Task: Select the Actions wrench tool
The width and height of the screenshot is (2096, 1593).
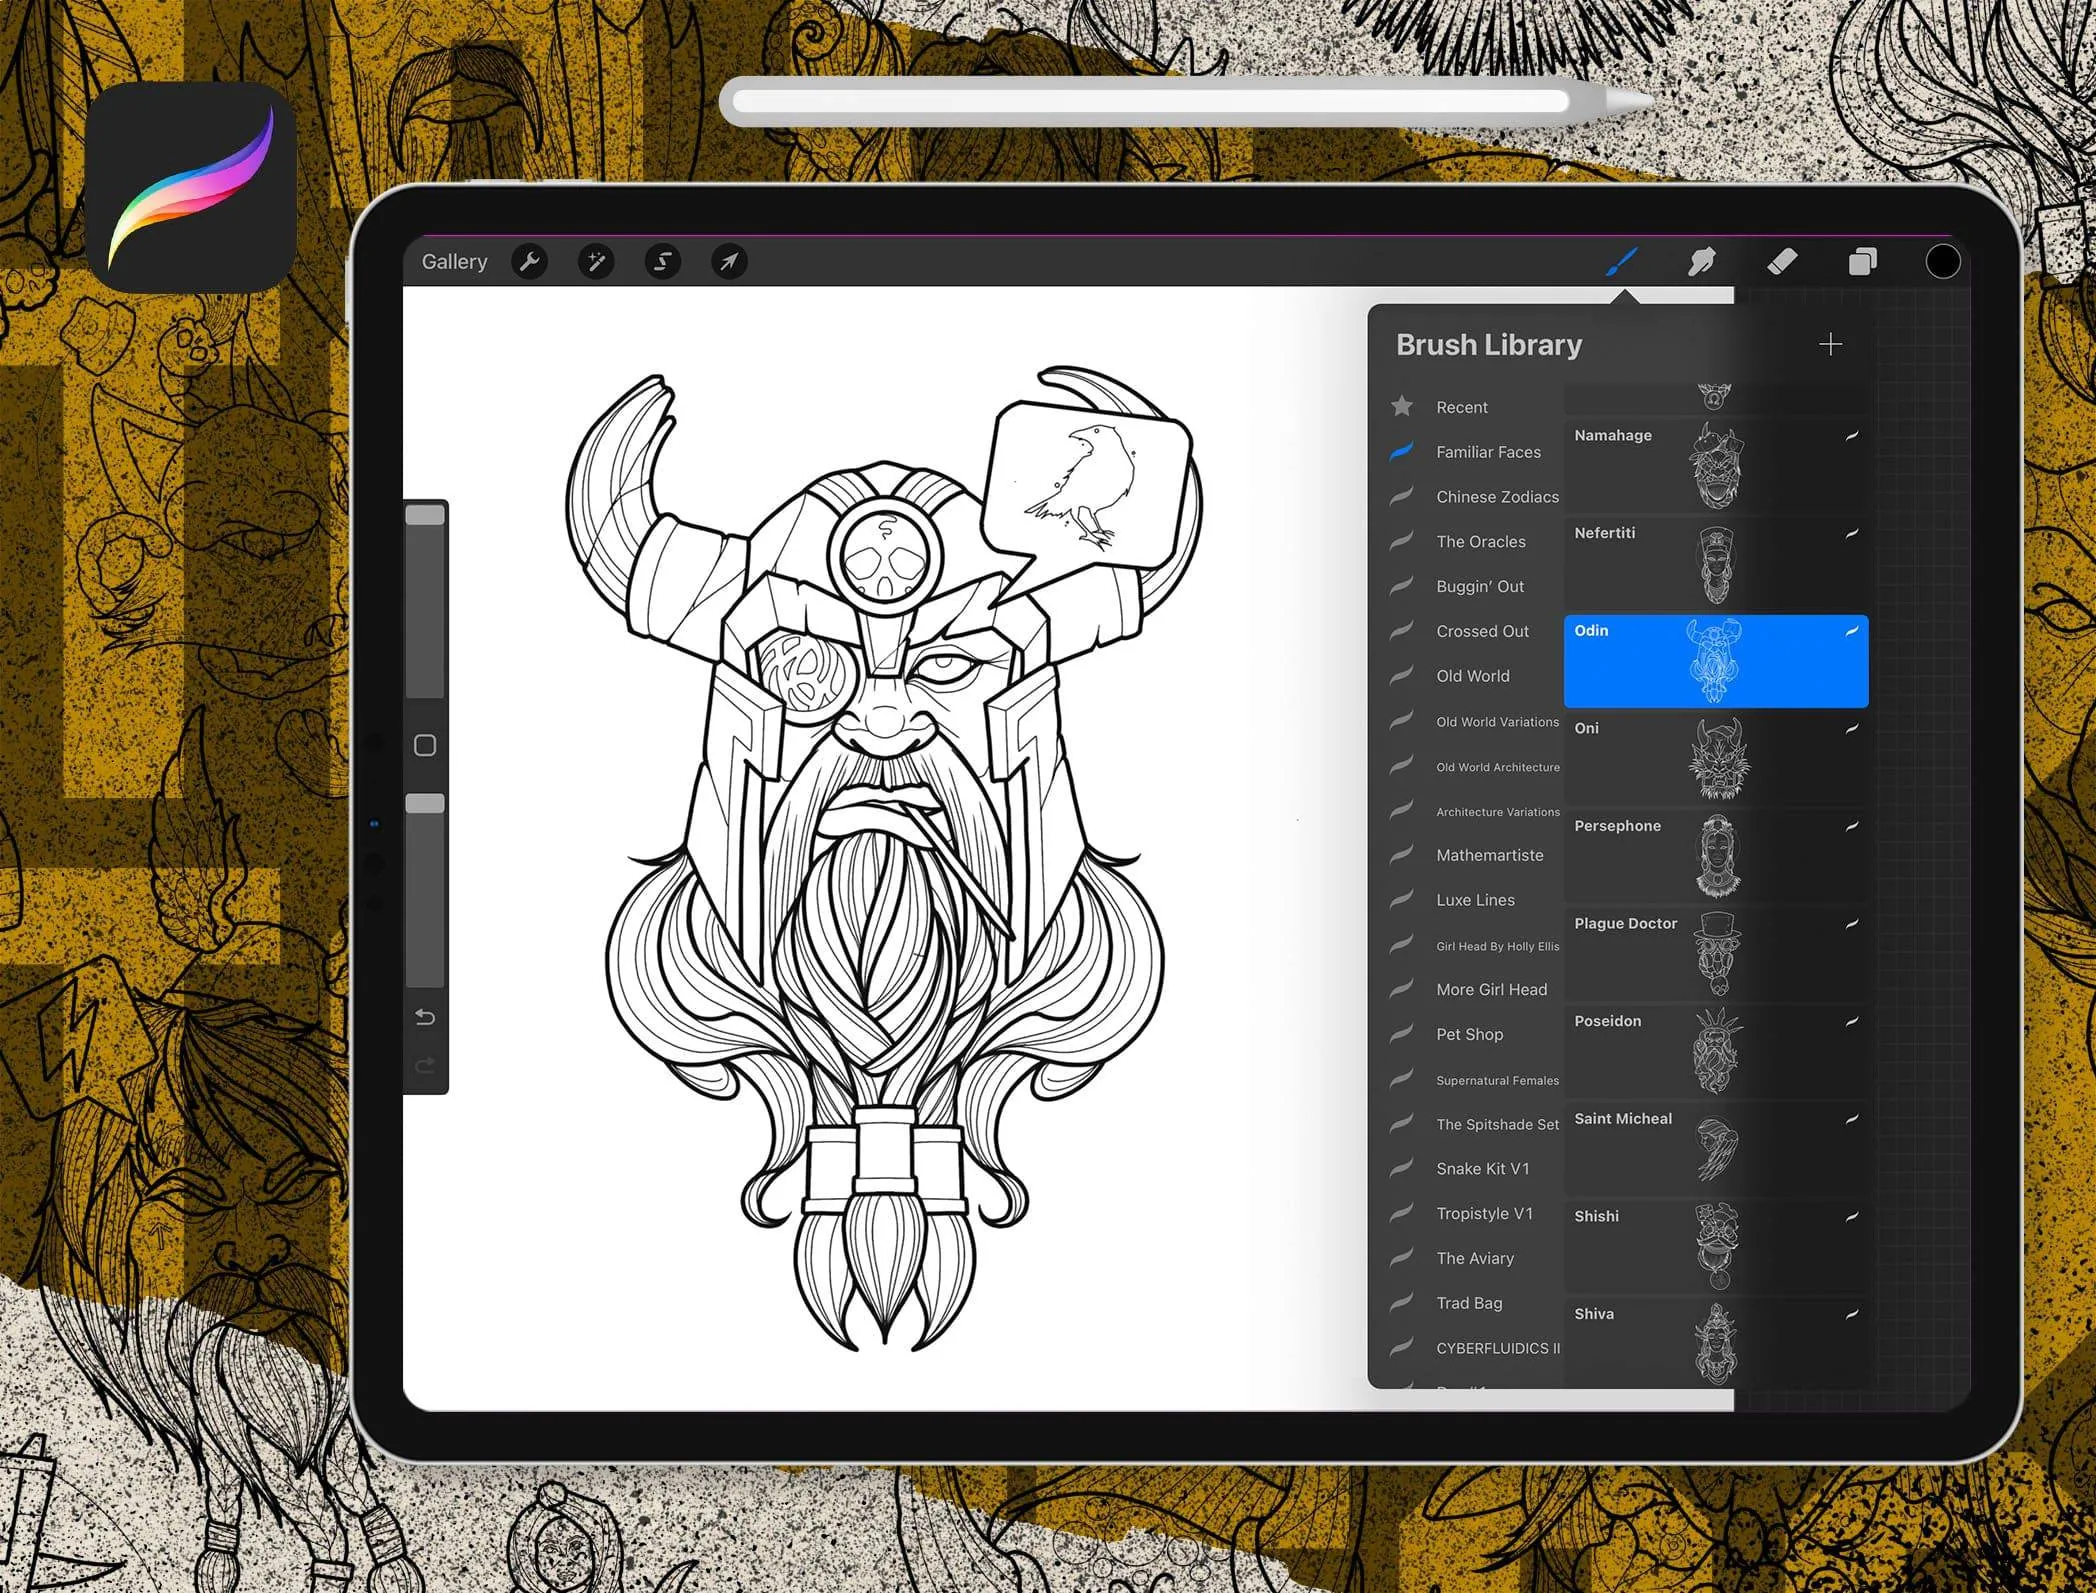Action: pyautogui.click(x=530, y=261)
